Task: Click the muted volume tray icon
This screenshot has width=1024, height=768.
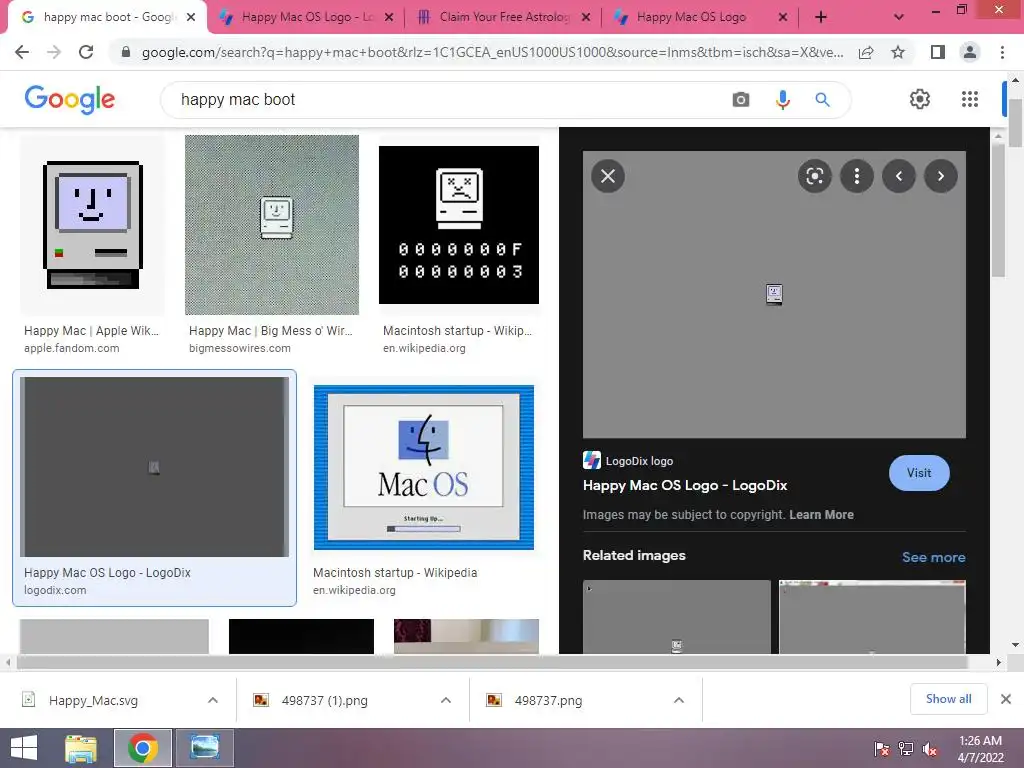Action: 930,749
